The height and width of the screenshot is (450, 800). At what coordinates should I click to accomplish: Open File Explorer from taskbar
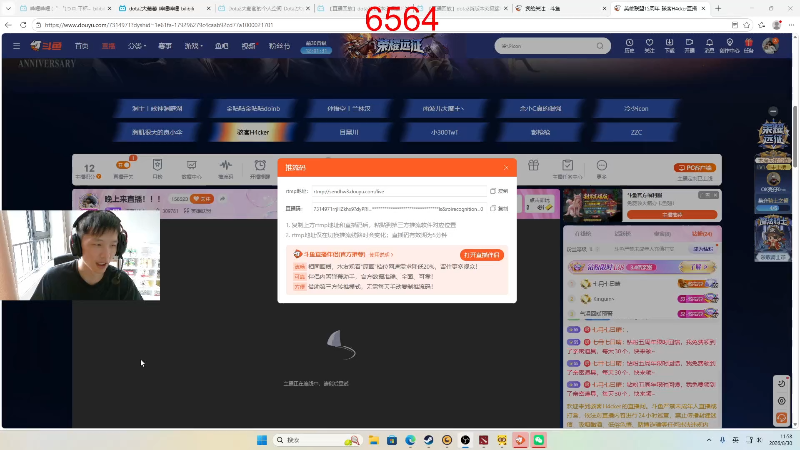(x=373, y=440)
